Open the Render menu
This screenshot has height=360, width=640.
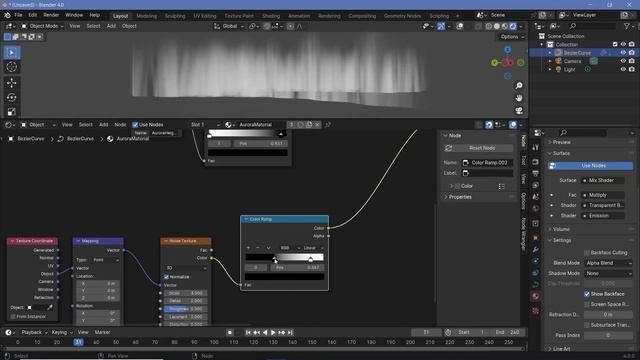click(x=51, y=15)
